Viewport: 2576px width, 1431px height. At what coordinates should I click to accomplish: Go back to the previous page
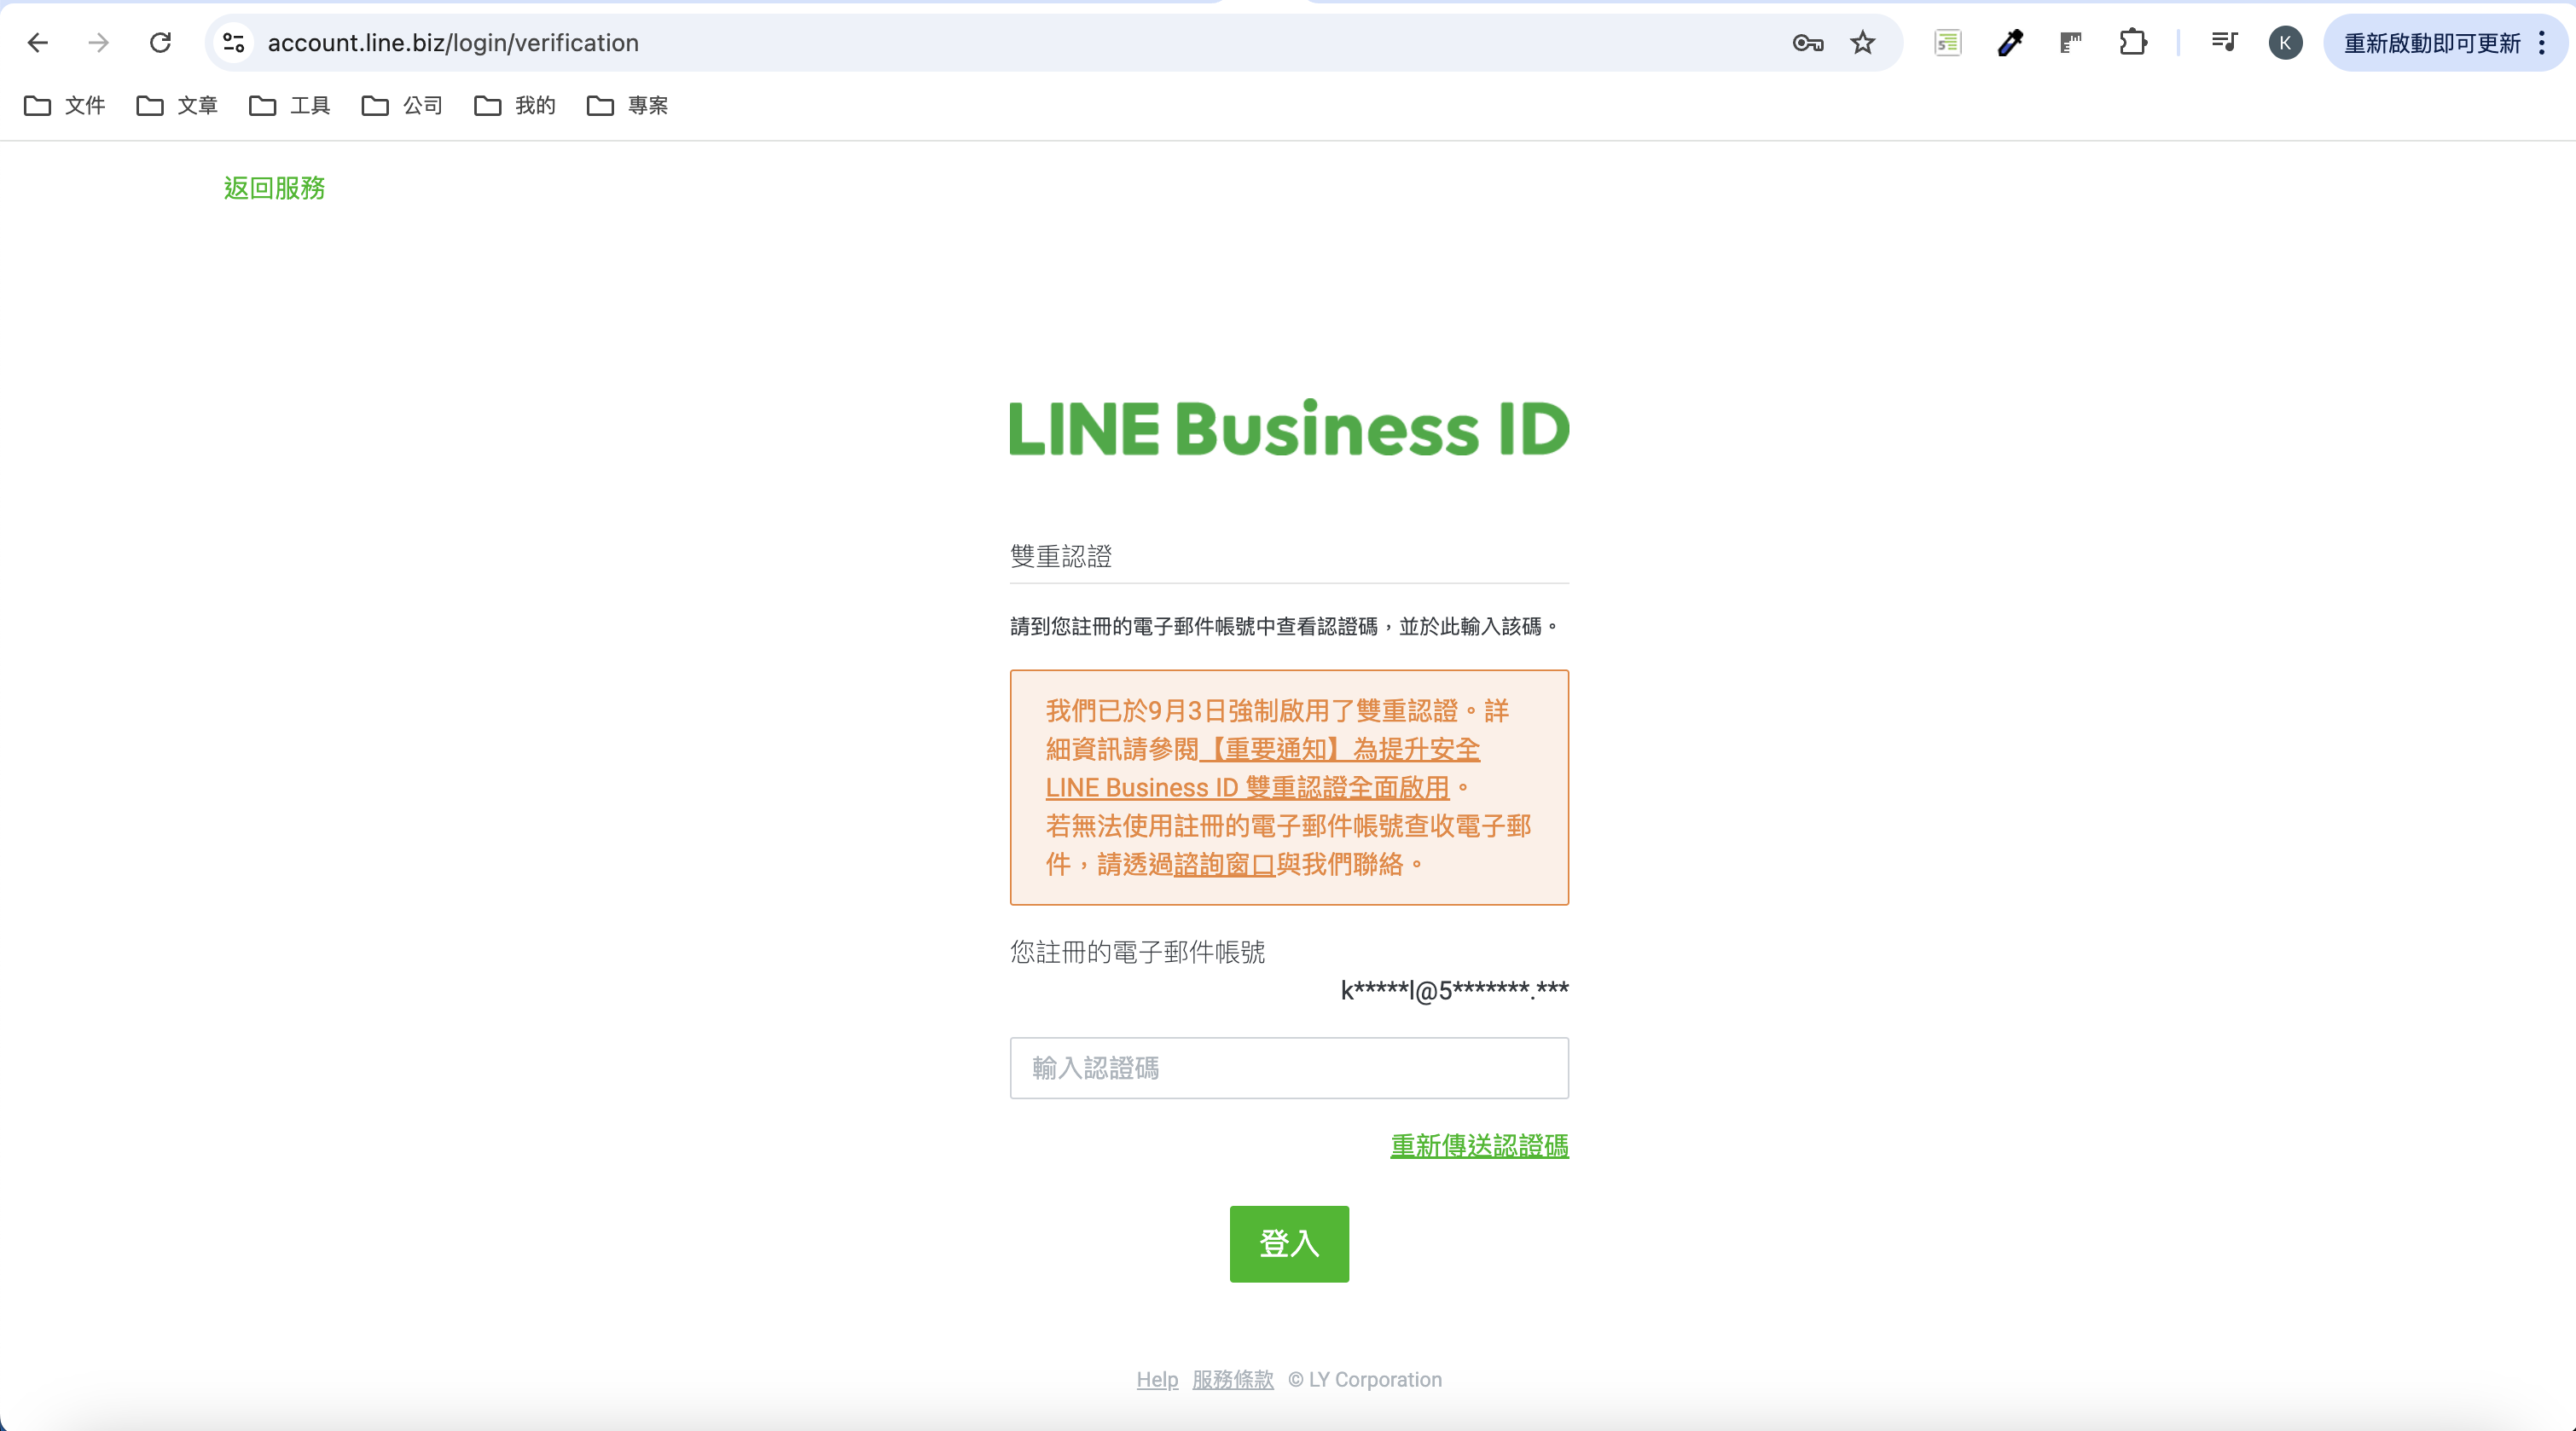38,43
